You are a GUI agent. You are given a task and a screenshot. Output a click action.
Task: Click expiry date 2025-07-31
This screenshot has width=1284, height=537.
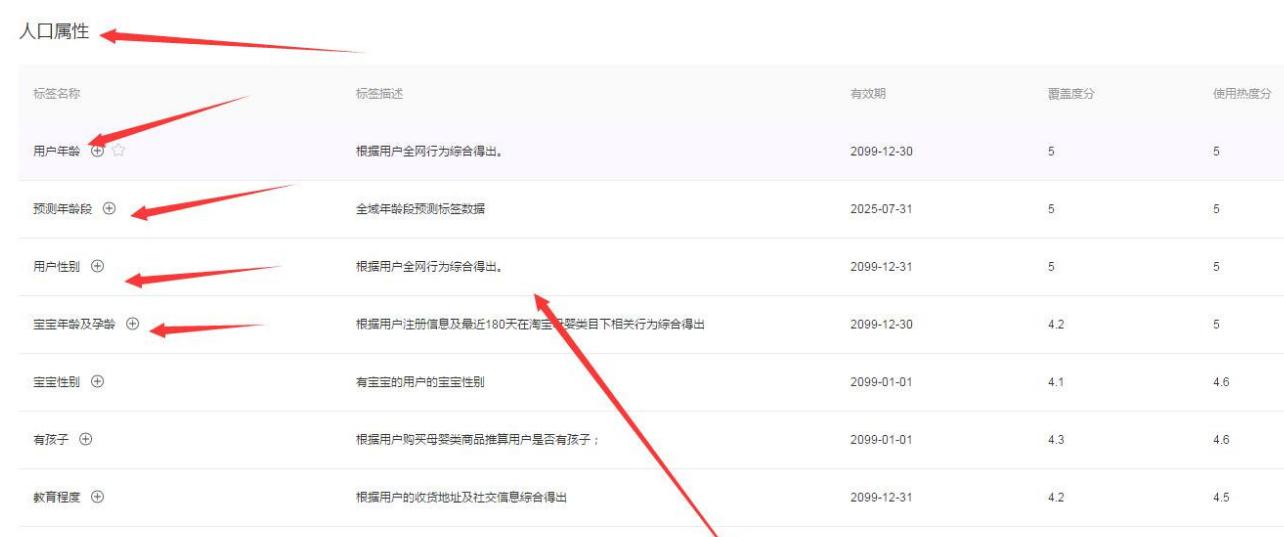pos(881,209)
